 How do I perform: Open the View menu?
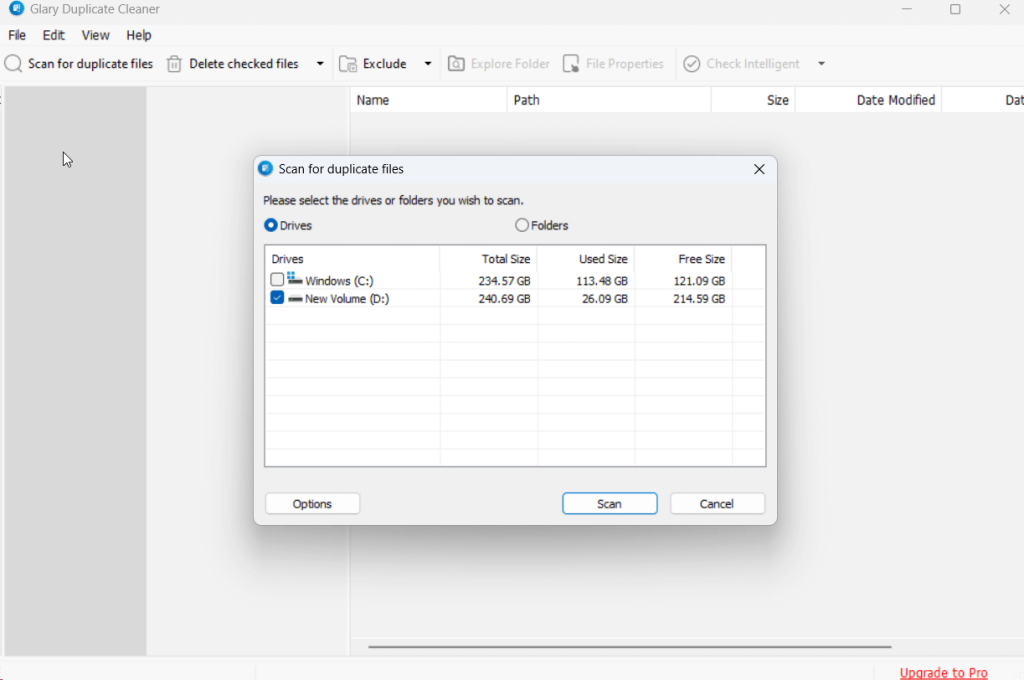point(95,35)
